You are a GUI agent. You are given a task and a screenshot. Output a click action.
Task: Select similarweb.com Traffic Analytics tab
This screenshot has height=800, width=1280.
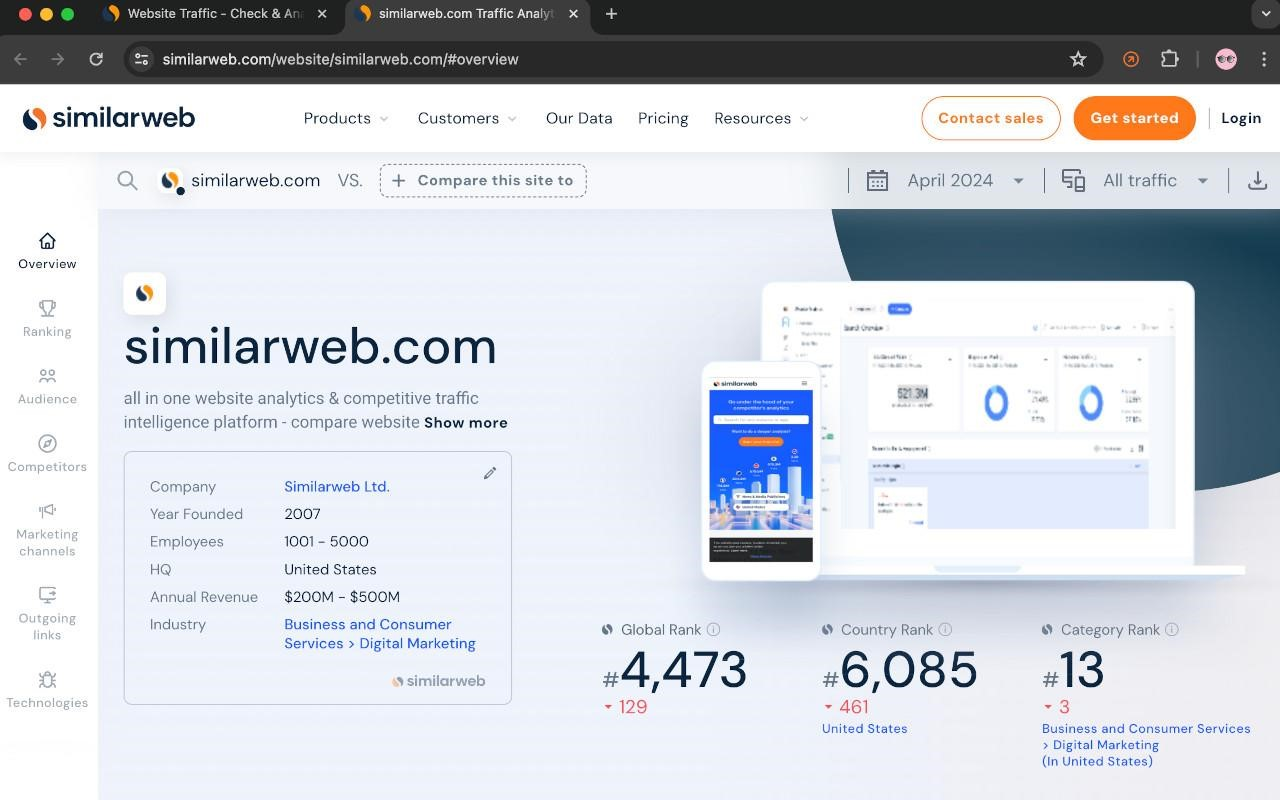[x=466, y=14]
